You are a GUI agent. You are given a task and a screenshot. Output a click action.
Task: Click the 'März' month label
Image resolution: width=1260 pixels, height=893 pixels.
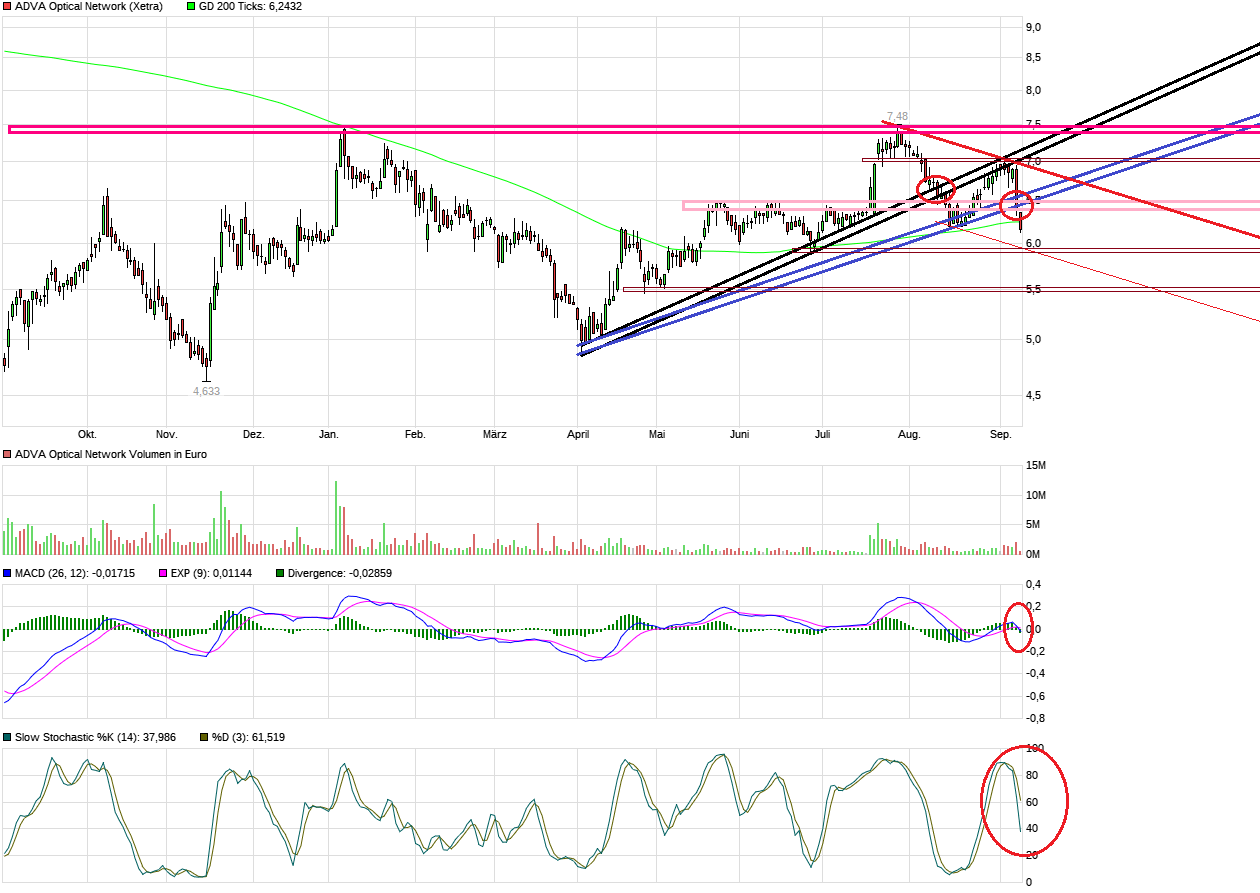[x=495, y=434]
